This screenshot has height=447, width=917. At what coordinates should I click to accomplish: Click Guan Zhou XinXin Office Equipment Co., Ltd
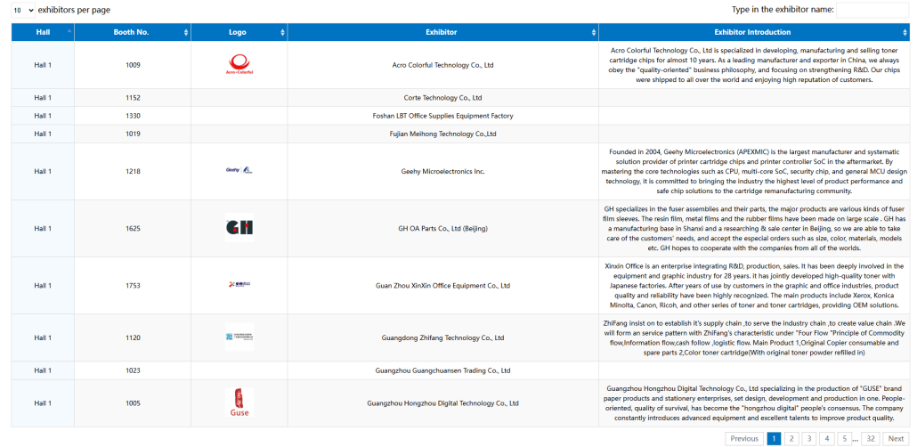[x=442, y=286]
